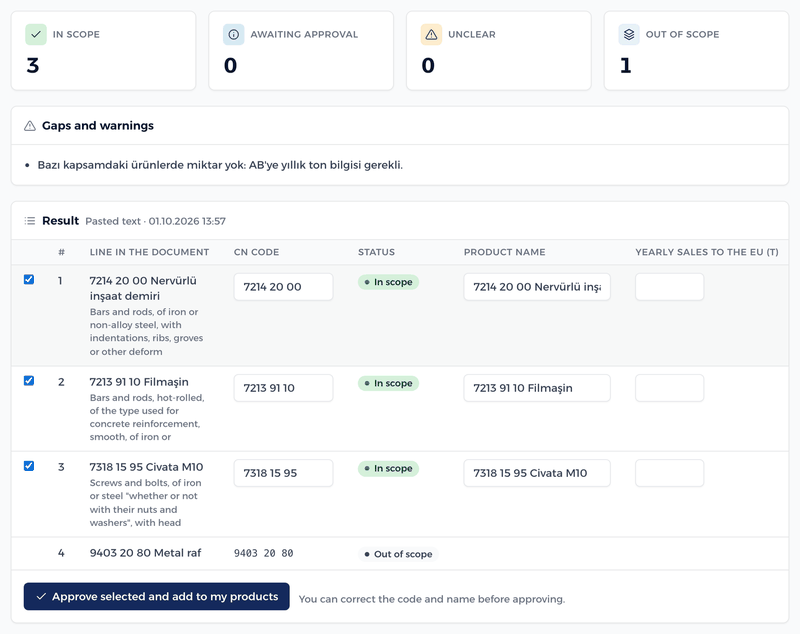Click the LINE IN THE DOCUMENT column header

click(149, 252)
